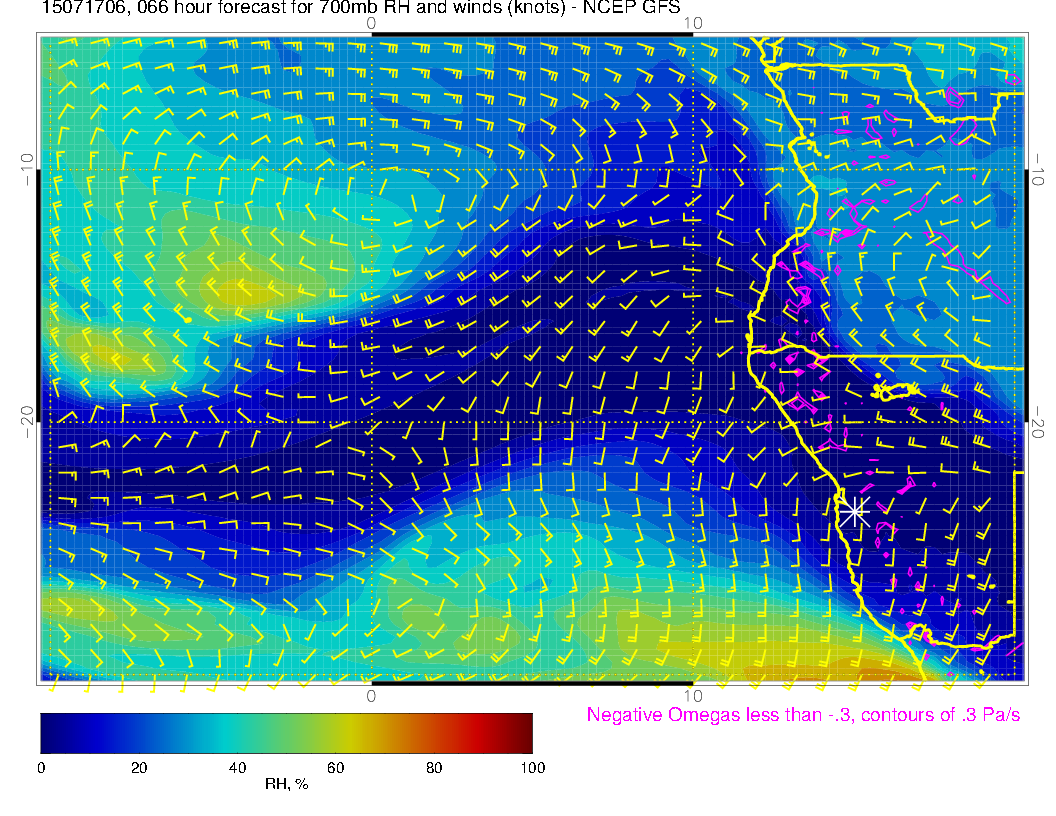Screen dimensions: 1056x816
Task: Click the 0 longitude label below the map
Action: 371,695
